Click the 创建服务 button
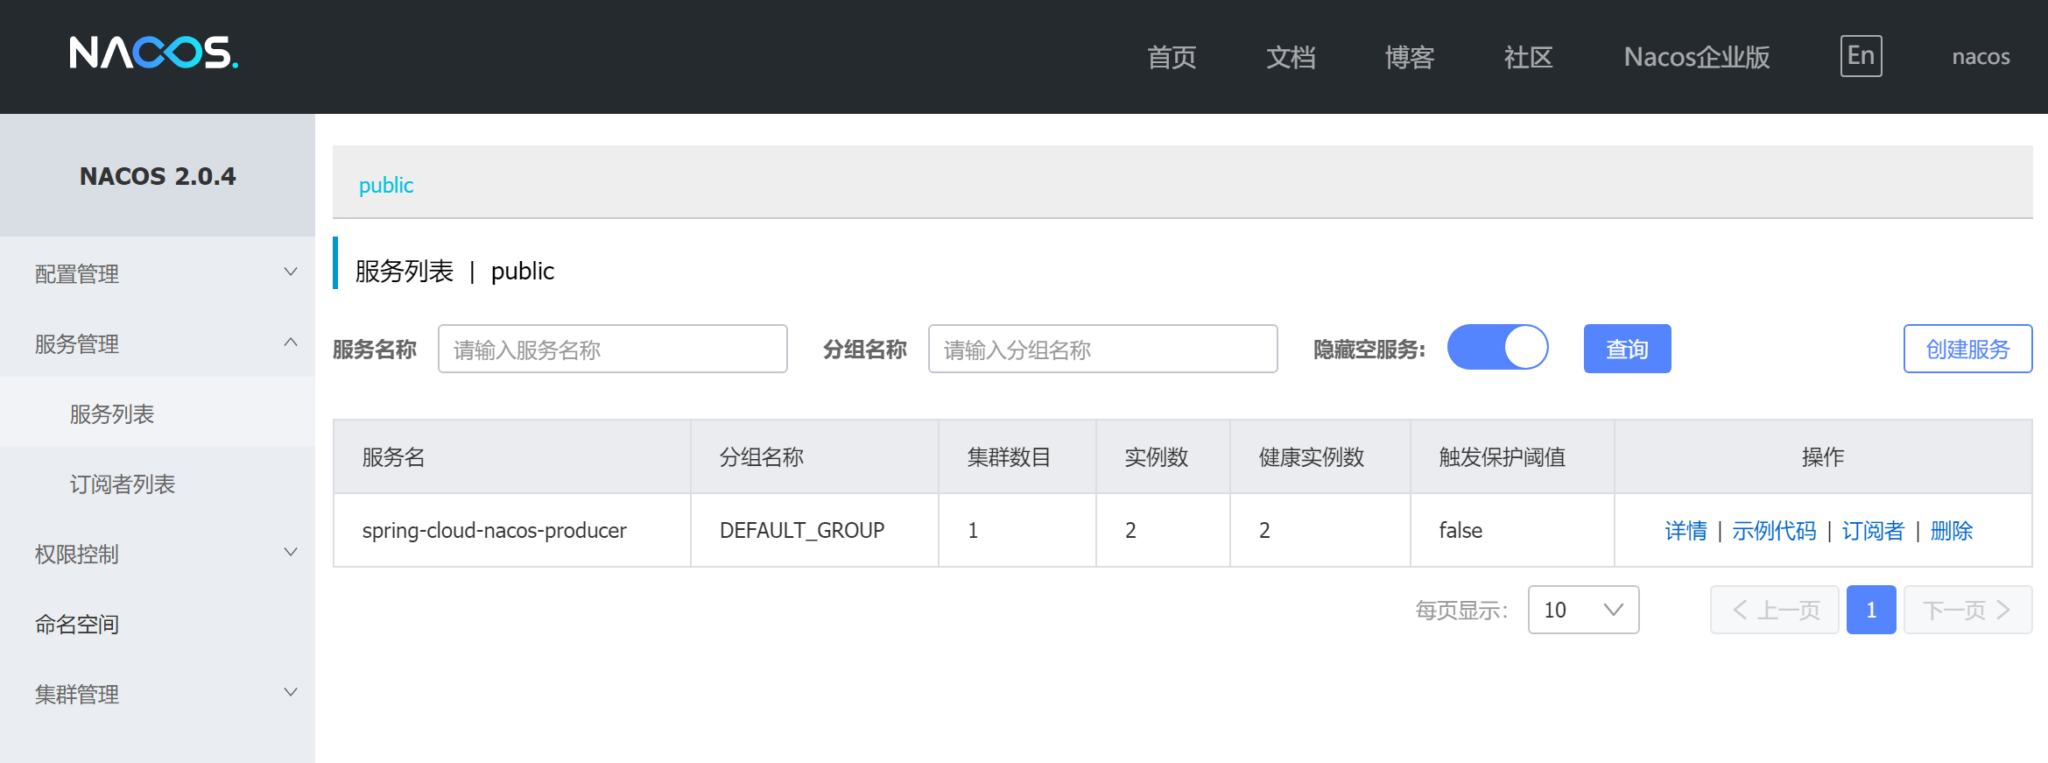Image resolution: width=2048 pixels, height=763 pixels. pyautogui.click(x=1967, y=349)
